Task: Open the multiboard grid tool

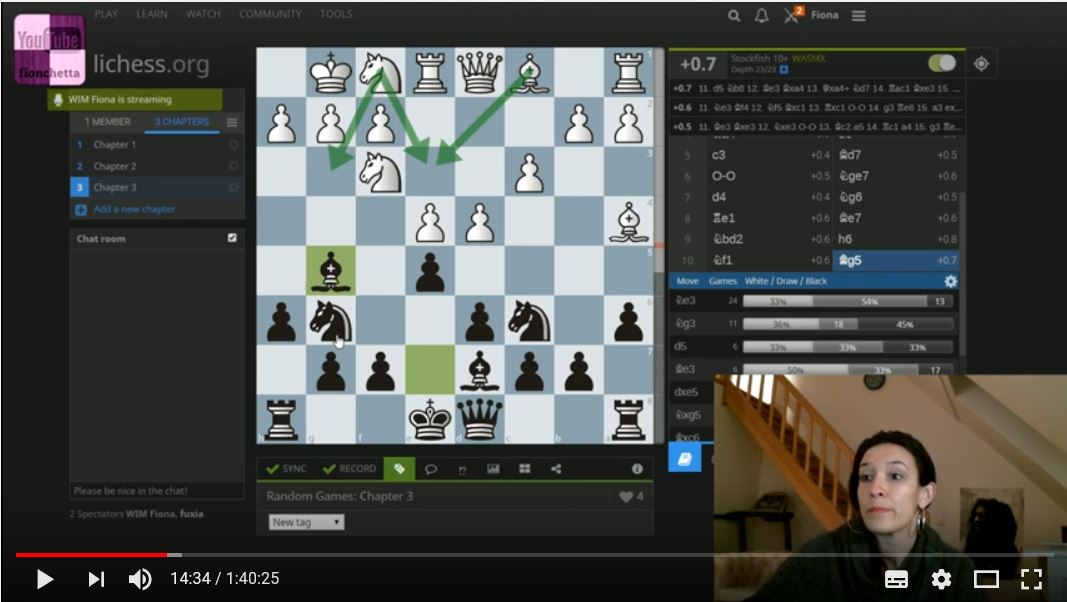Action: (525, 469)
